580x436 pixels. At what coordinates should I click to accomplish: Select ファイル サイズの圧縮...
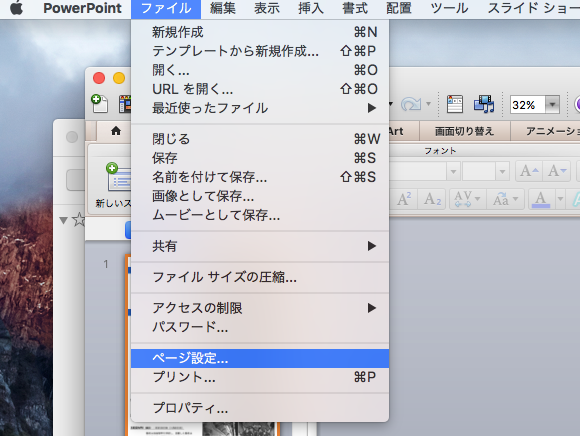(260, 277)
